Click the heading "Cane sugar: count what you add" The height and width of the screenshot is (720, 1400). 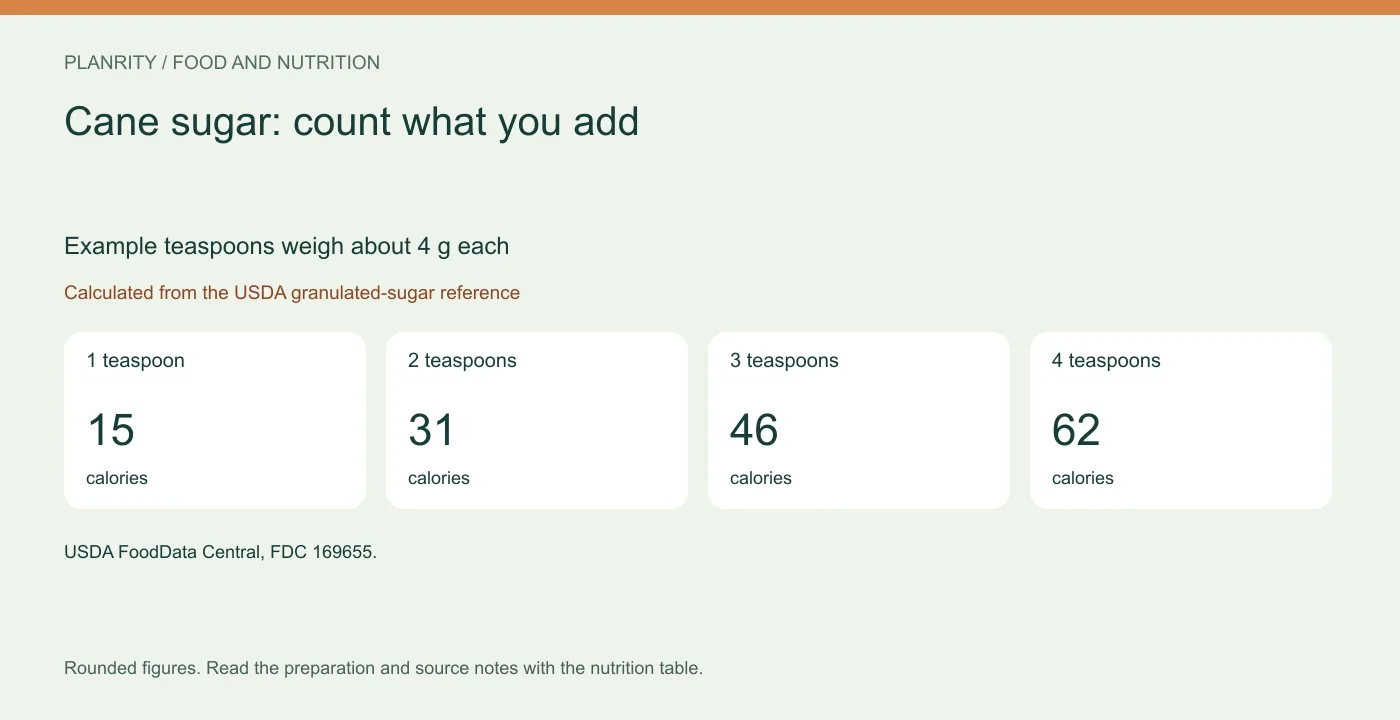pyautogui.click(x=351, y=122)
